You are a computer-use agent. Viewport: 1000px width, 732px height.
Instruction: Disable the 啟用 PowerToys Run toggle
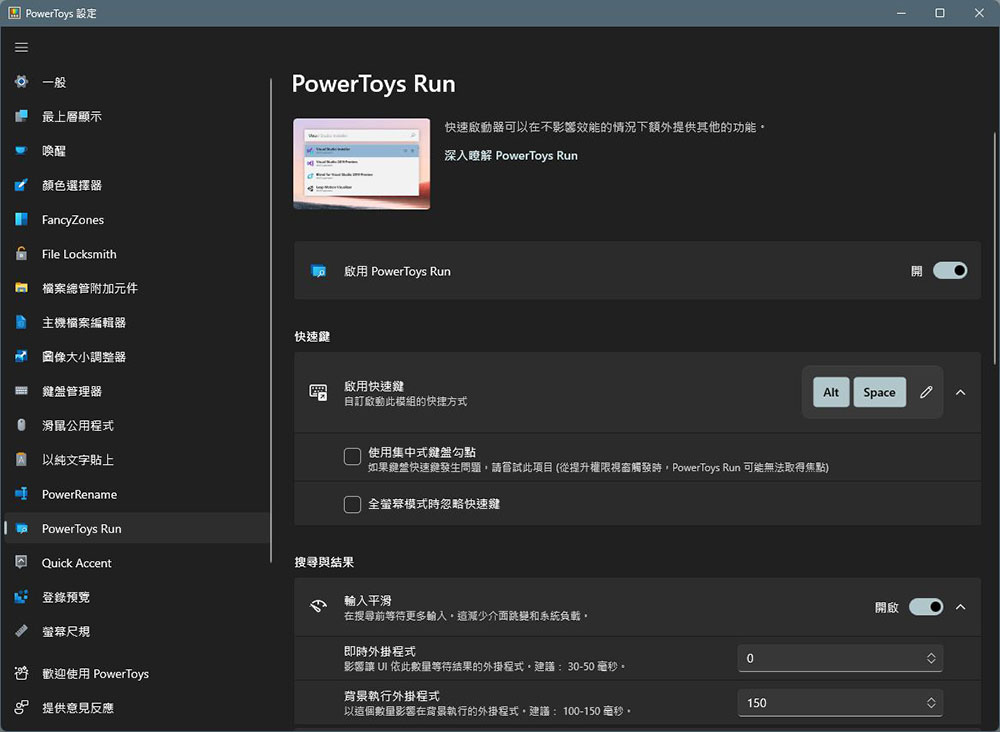point(949,271)
